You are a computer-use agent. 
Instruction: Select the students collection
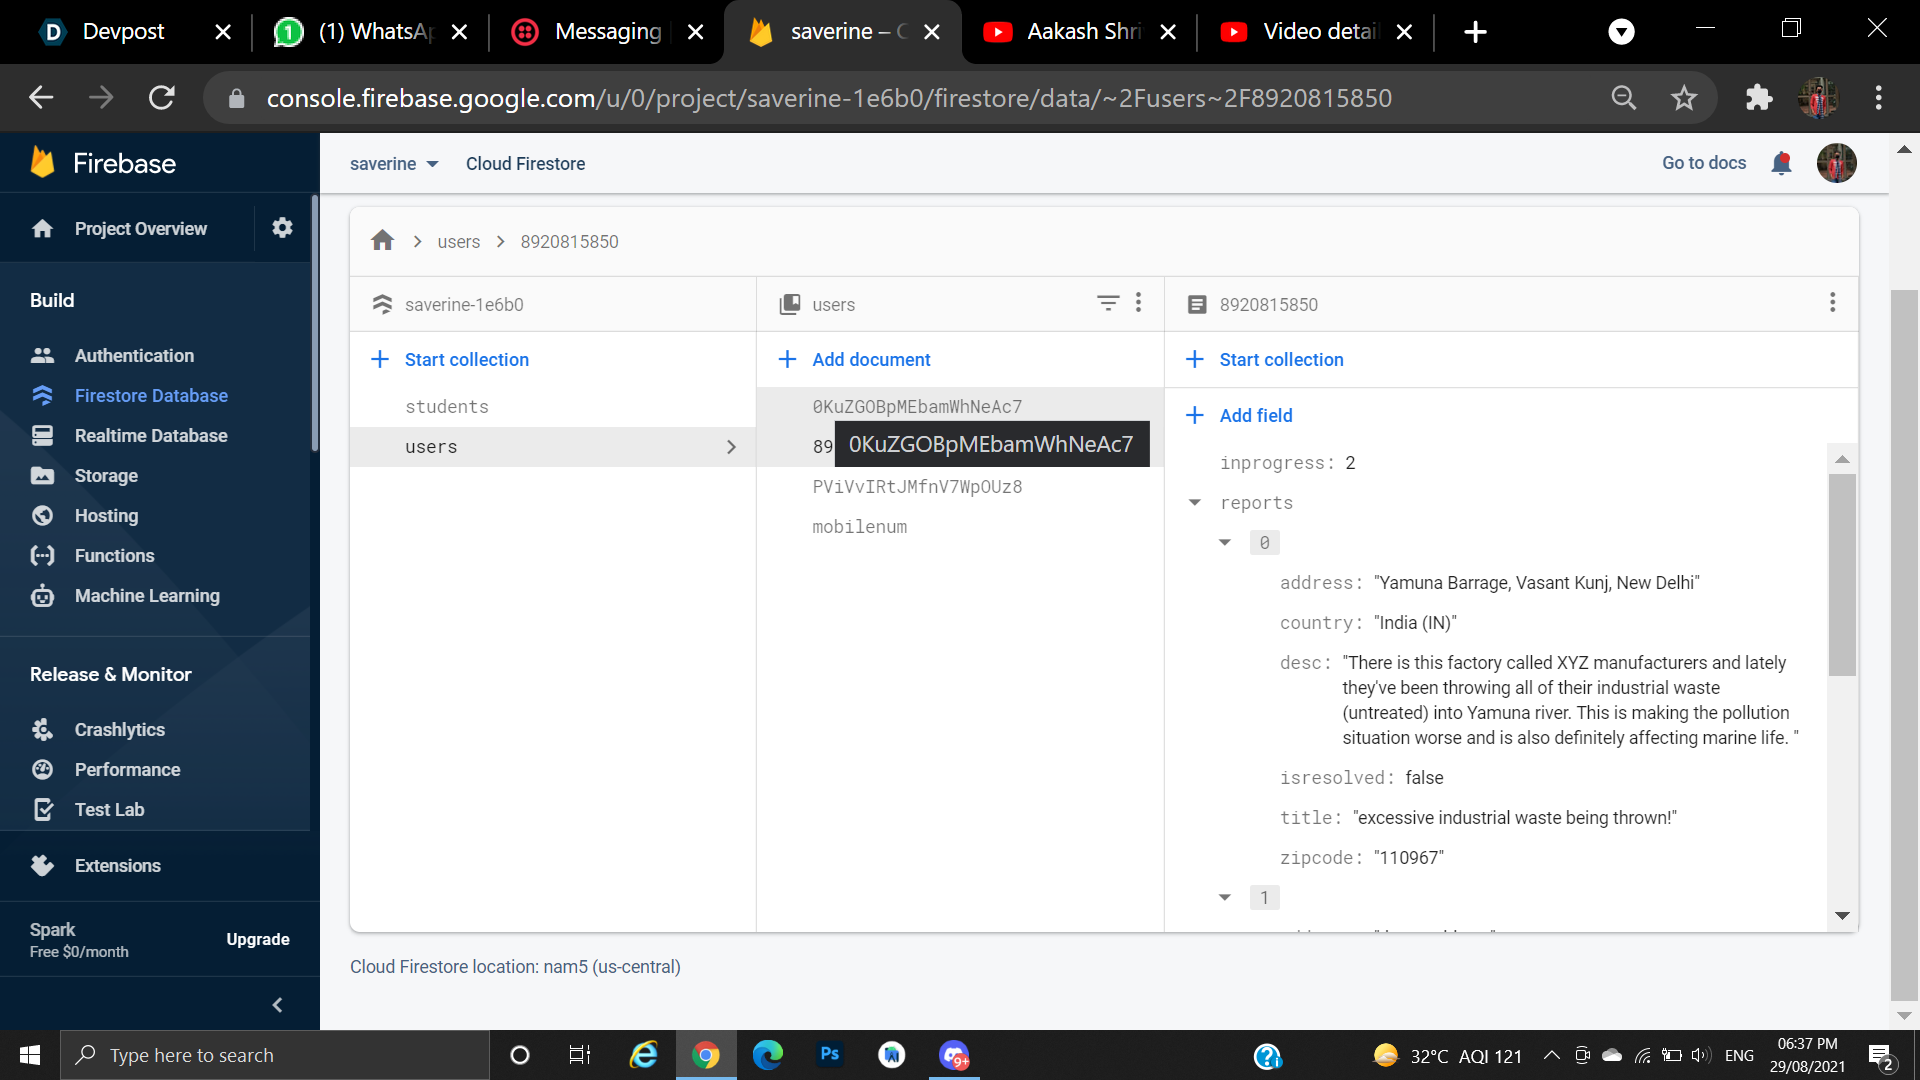tap(447, 407)
